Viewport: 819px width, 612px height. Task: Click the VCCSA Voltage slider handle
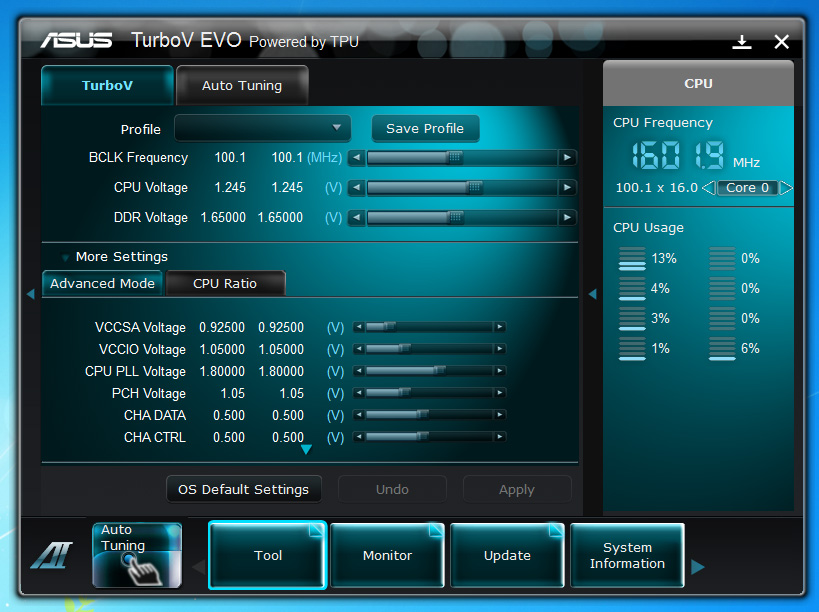click(390, 327)
